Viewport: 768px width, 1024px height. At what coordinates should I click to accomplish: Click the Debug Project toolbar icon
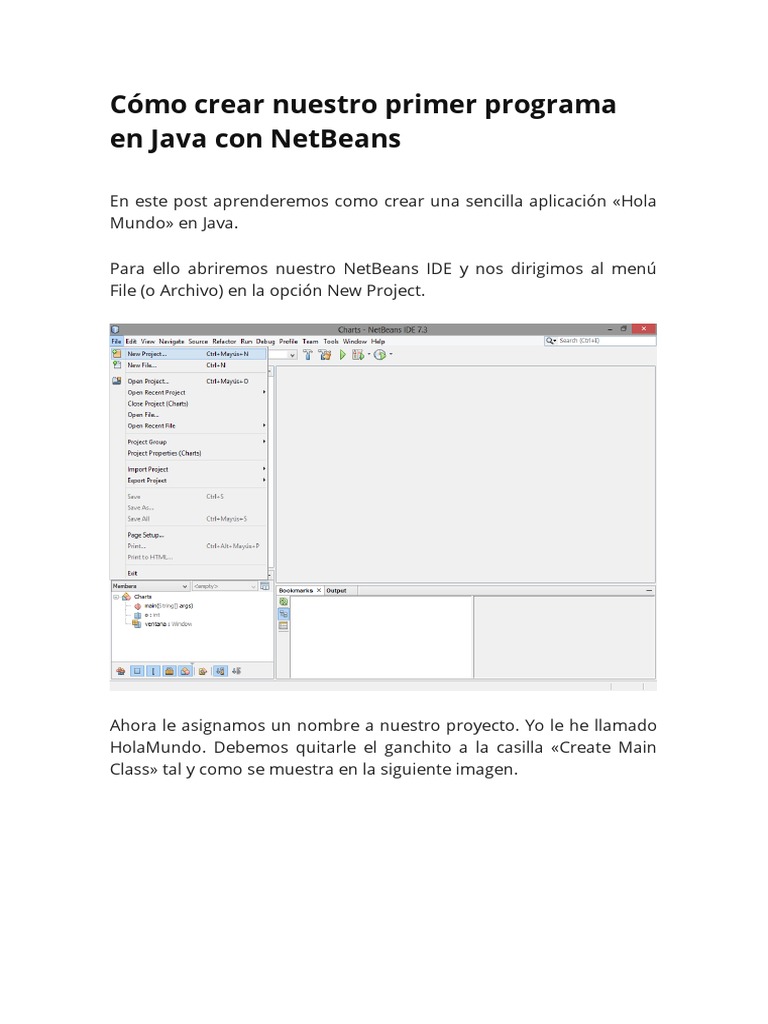tap(357, 355)
